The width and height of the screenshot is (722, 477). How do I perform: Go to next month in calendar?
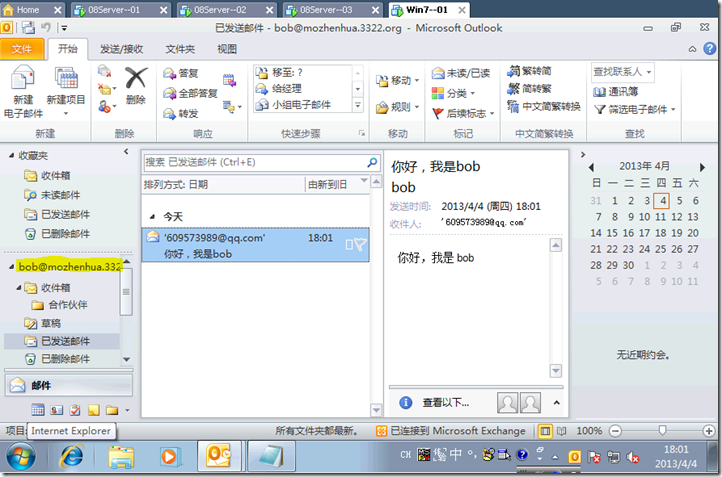(x=702, y=167)
